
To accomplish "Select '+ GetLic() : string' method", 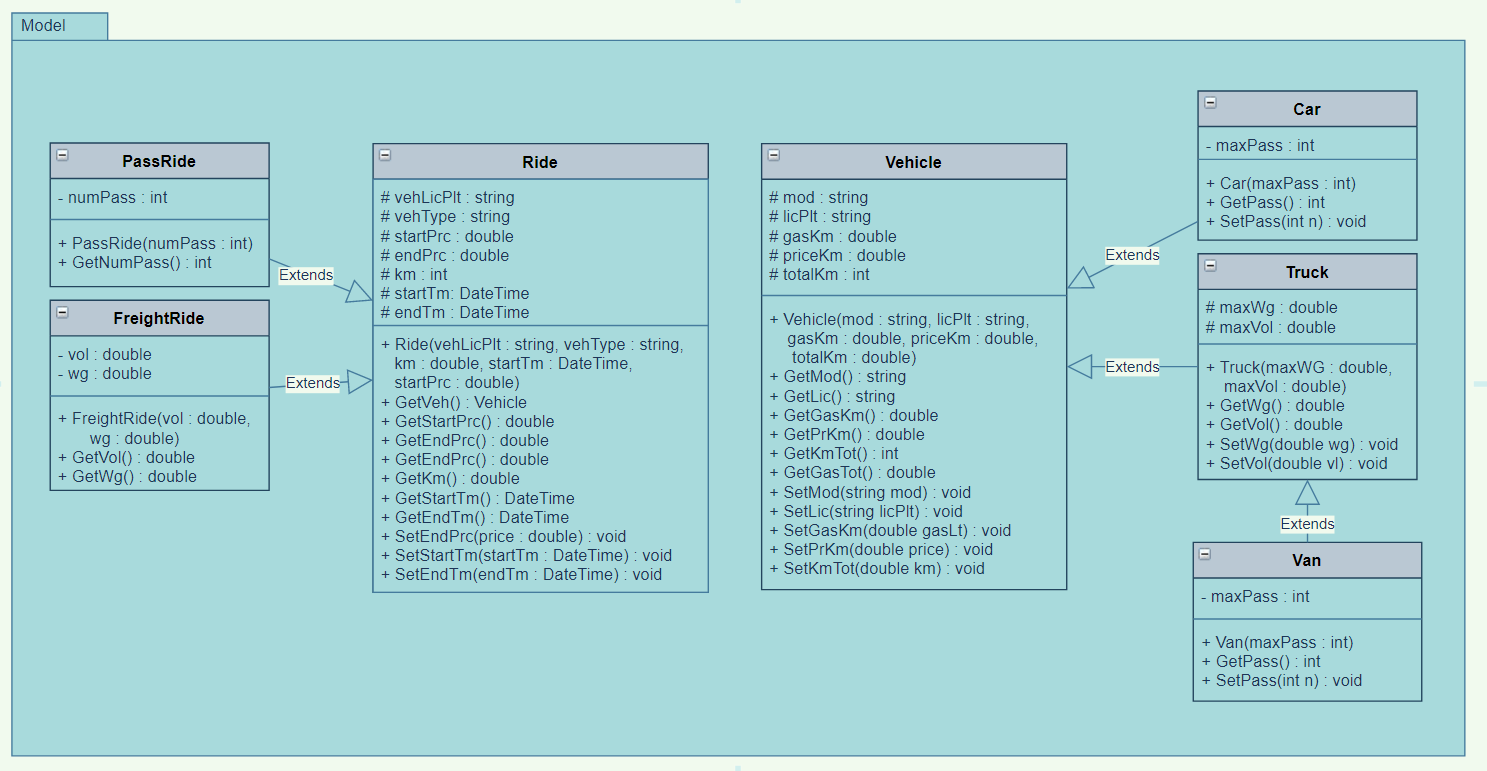I will pyautogui.click(x=832, y=396).
